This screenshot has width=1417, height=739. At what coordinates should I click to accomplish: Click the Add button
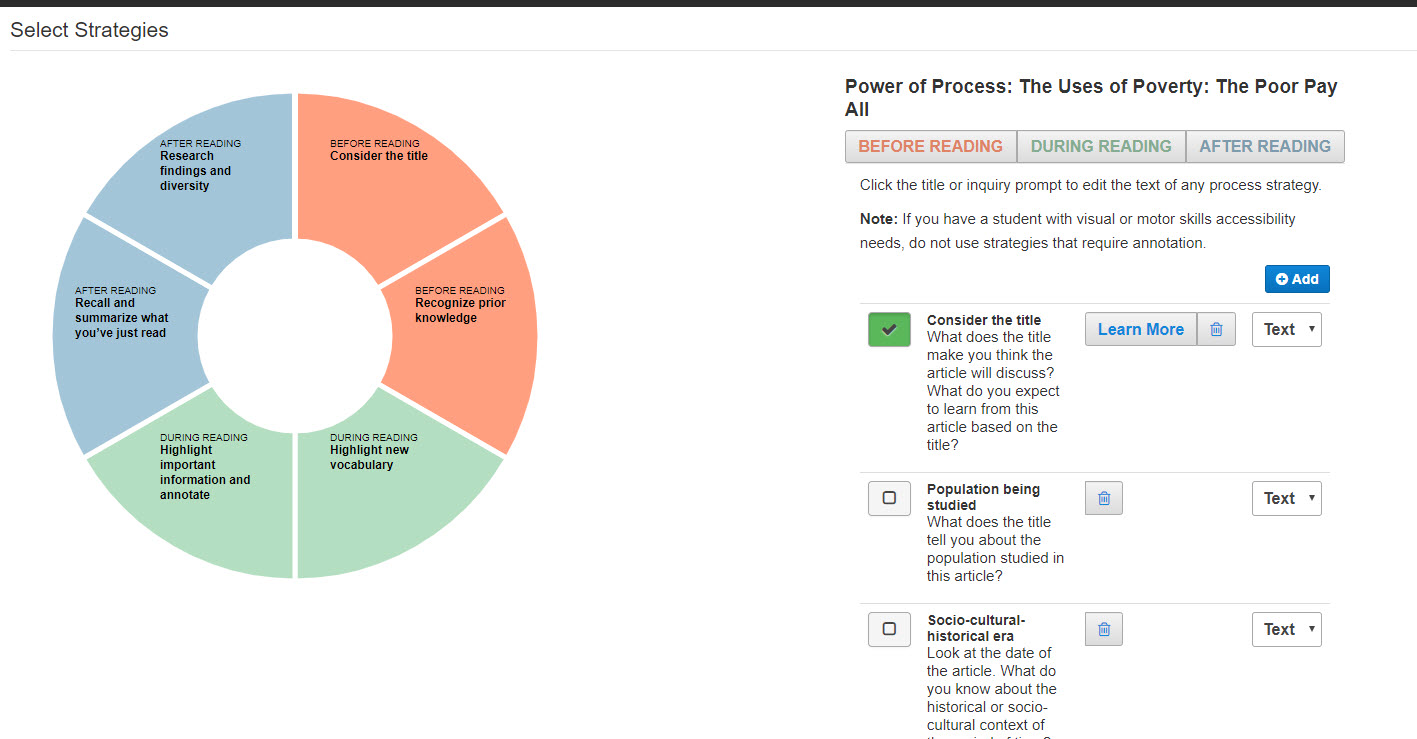pos(1297,279)
